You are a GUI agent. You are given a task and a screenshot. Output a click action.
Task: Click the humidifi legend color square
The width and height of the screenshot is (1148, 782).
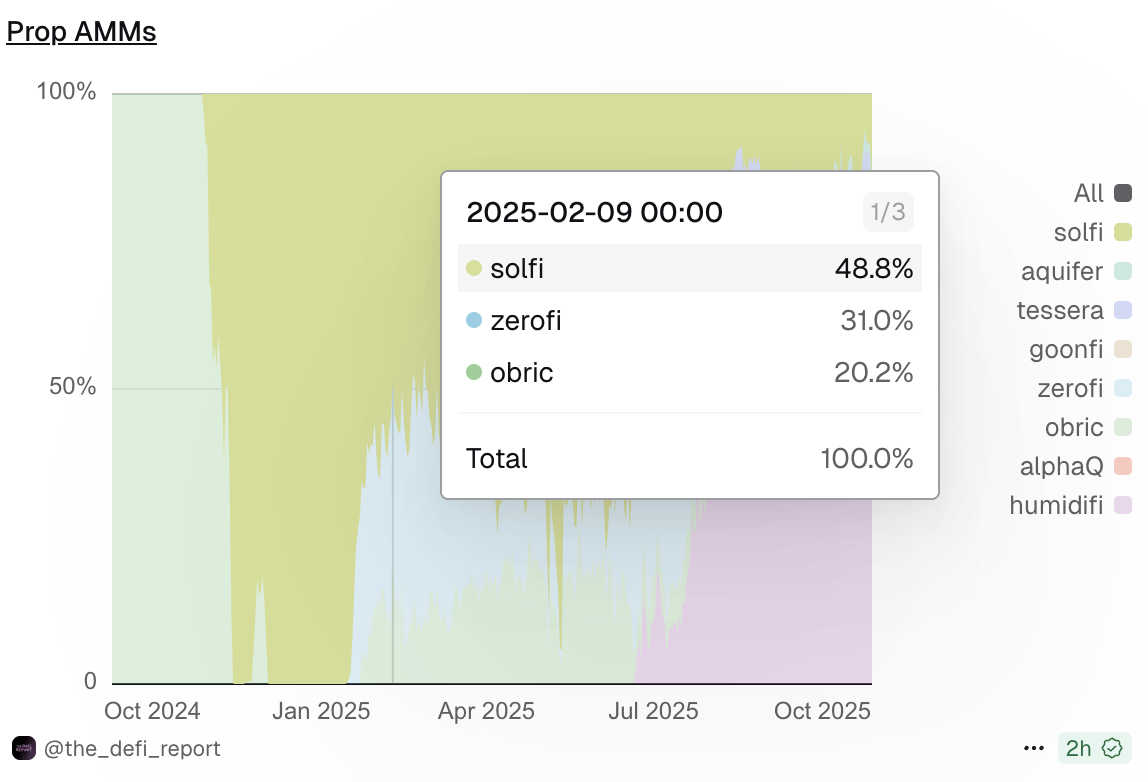(x=1123, y=505)
